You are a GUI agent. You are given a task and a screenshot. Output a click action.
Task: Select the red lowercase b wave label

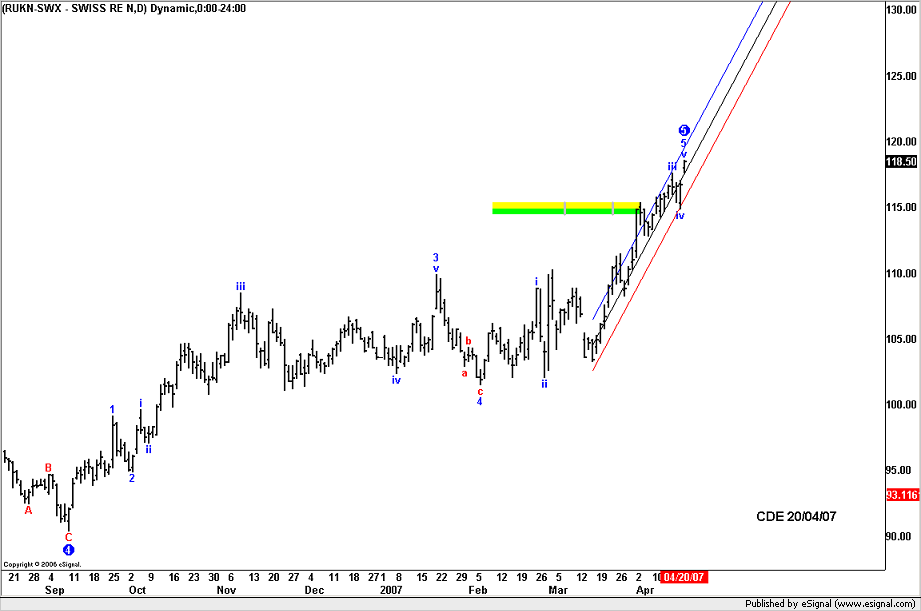[x=468, y=340]
